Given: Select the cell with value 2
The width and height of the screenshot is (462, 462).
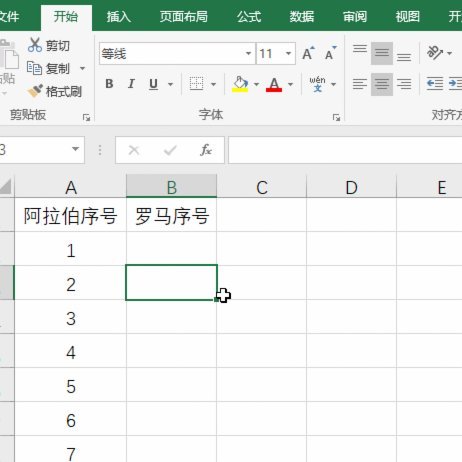Looking at the screenshot, I should [71, 283].
